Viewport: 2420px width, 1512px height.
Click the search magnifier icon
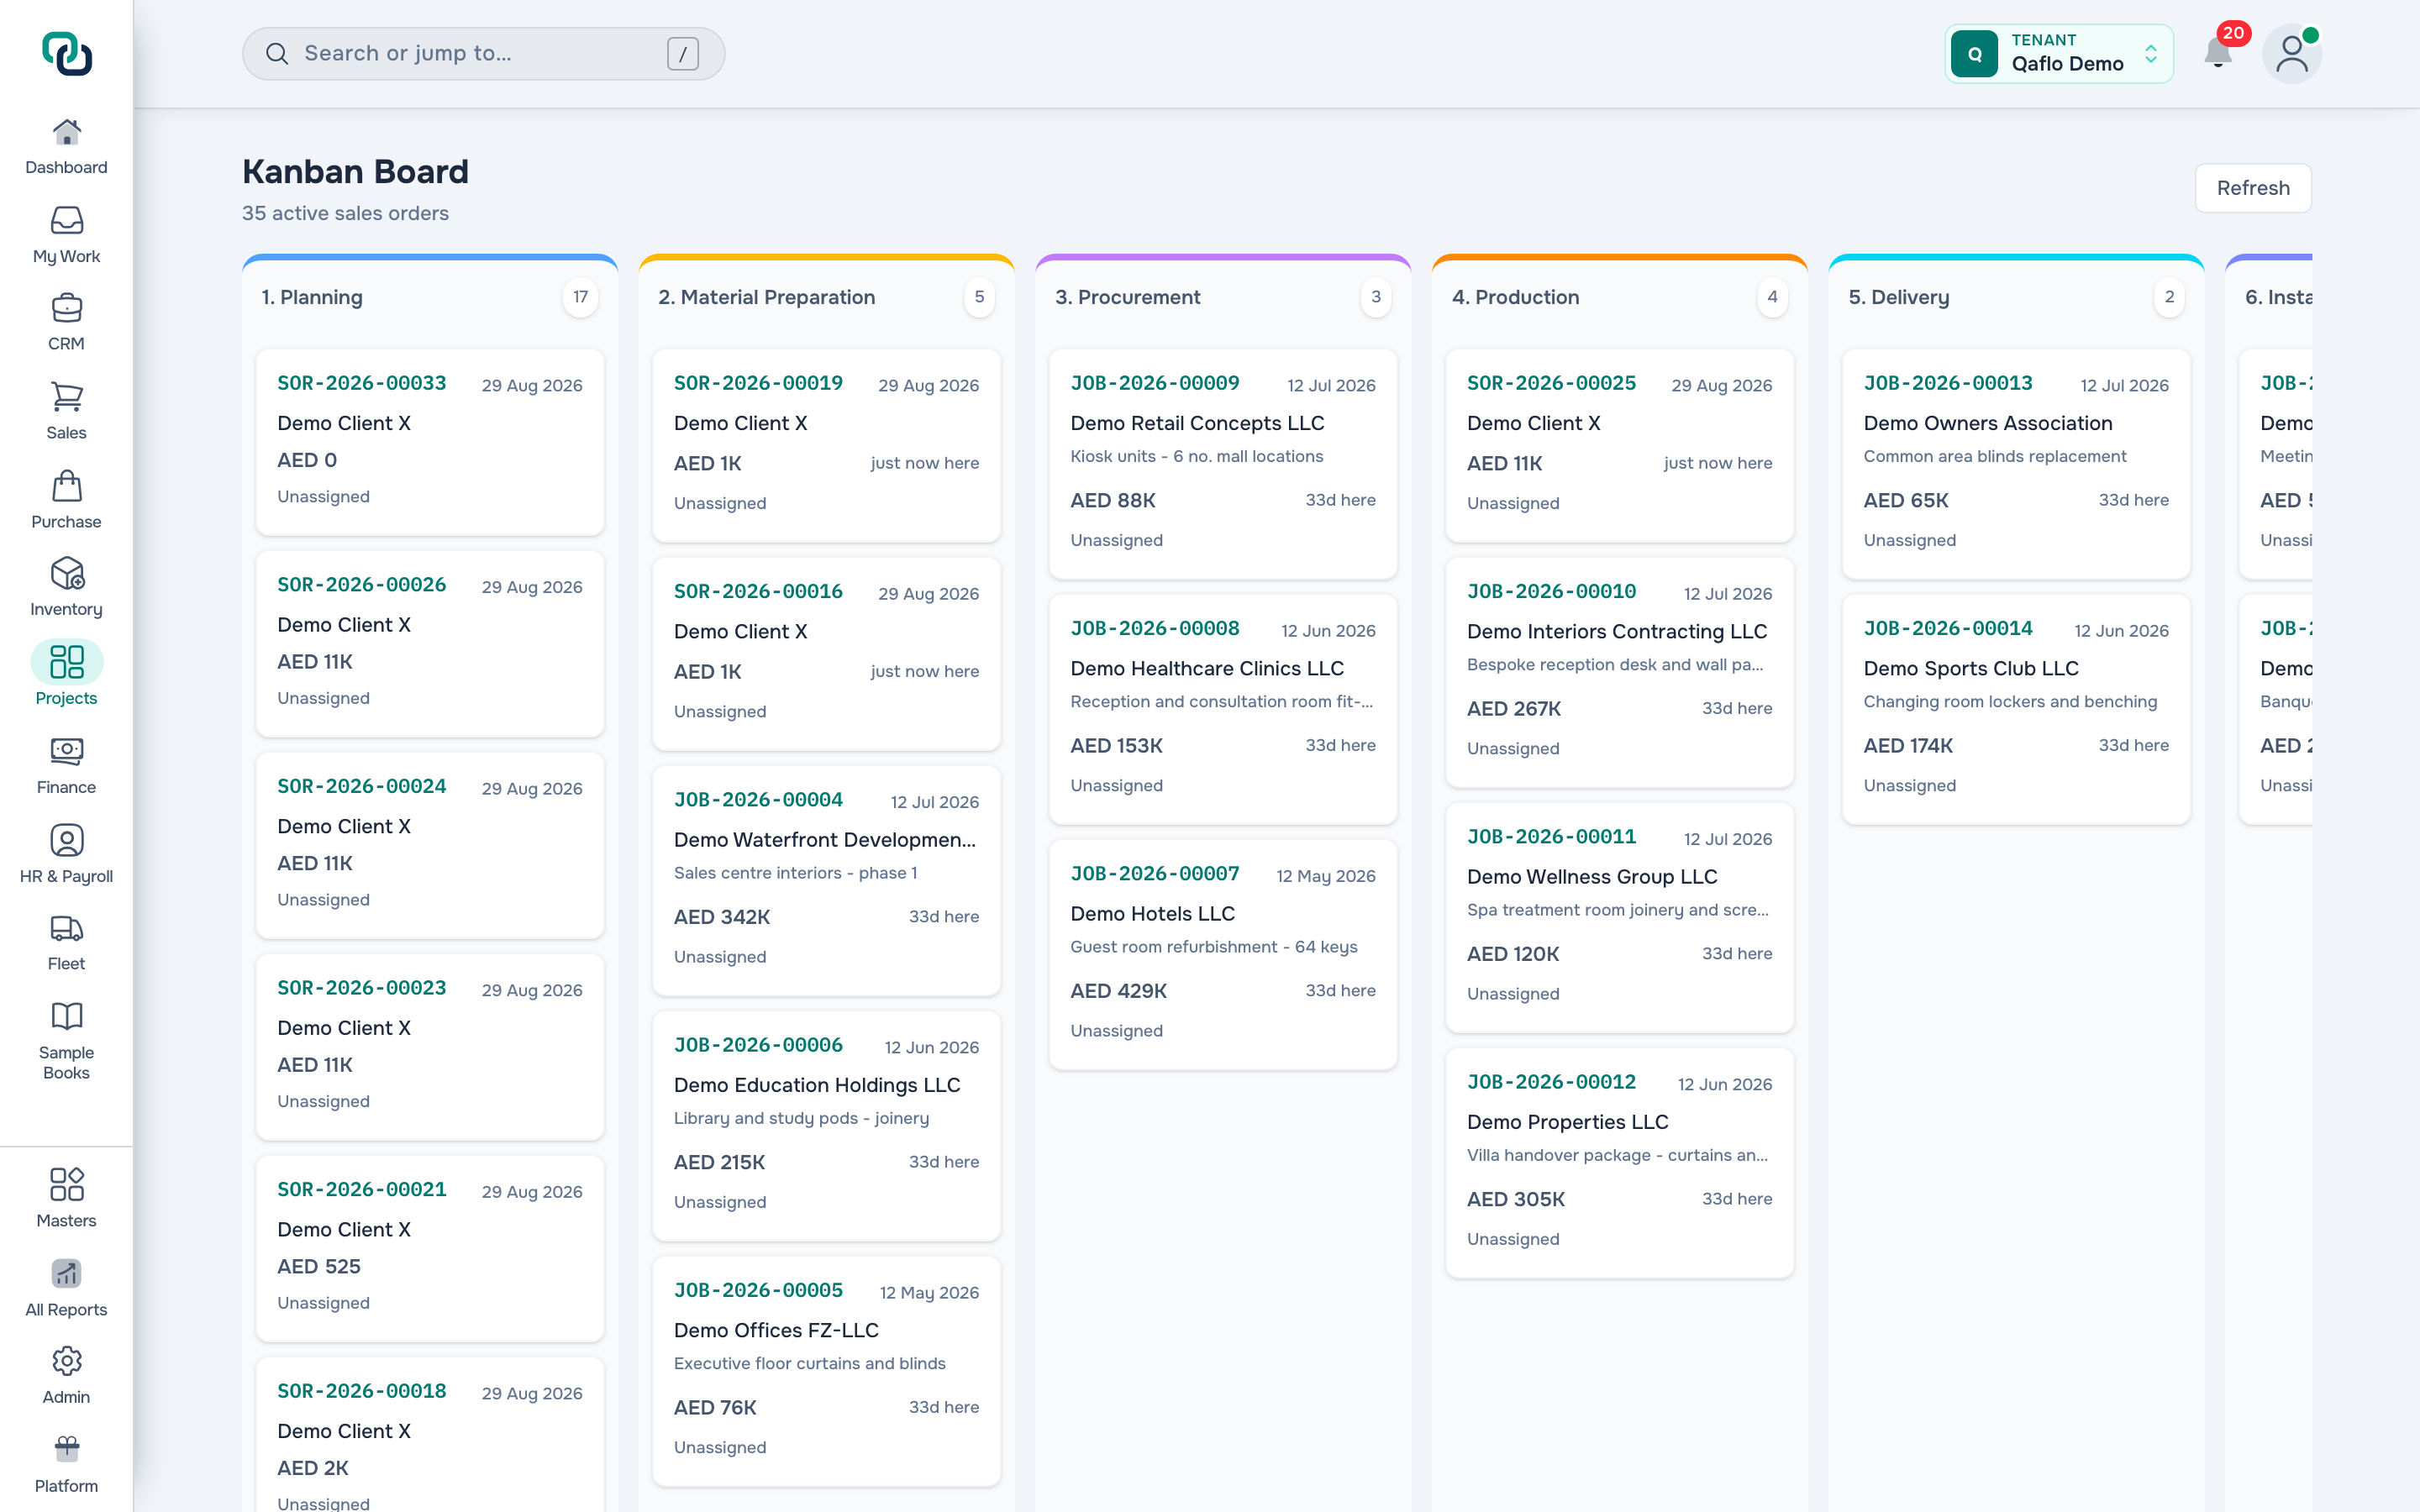(x=277, y=54)
